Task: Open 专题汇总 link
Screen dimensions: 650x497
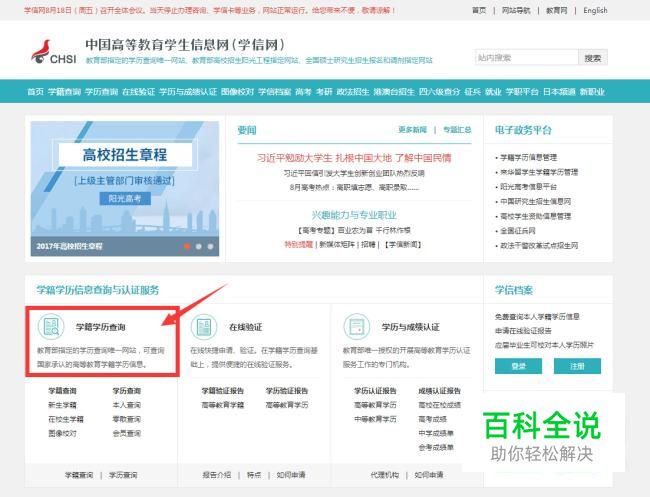Action: pyautogui.click(x=457, y=130)
